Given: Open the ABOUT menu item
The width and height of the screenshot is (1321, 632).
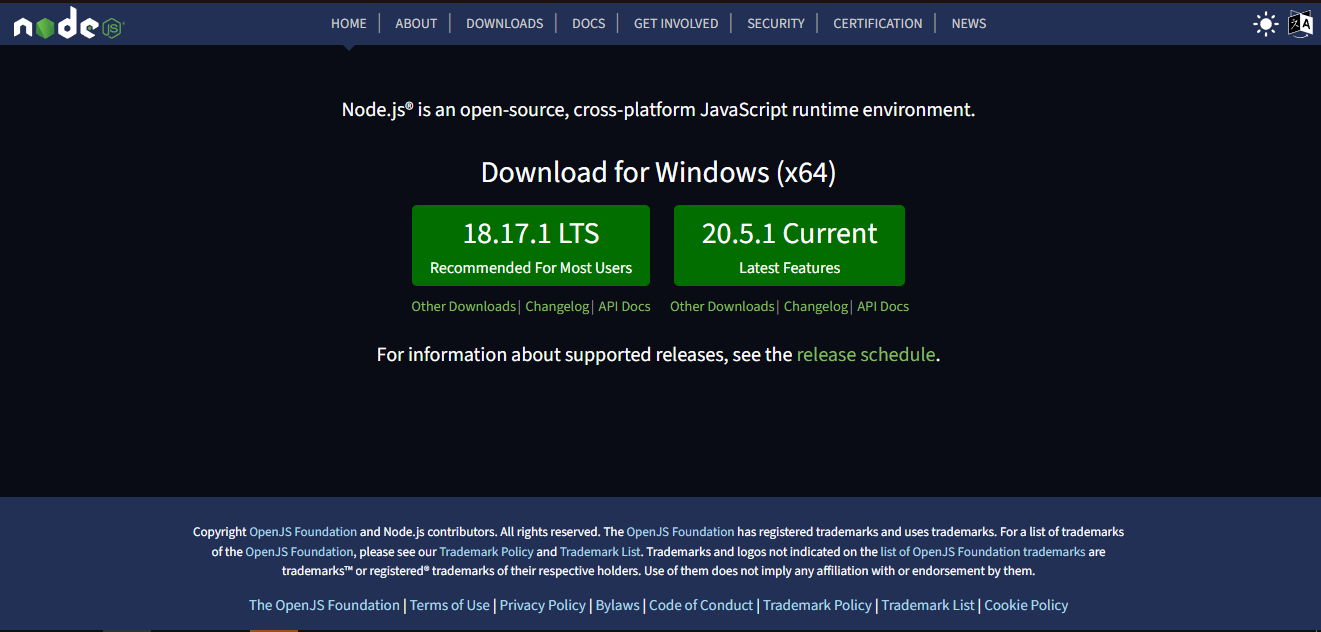Looking at the screenshot, I should click(416, 23).
